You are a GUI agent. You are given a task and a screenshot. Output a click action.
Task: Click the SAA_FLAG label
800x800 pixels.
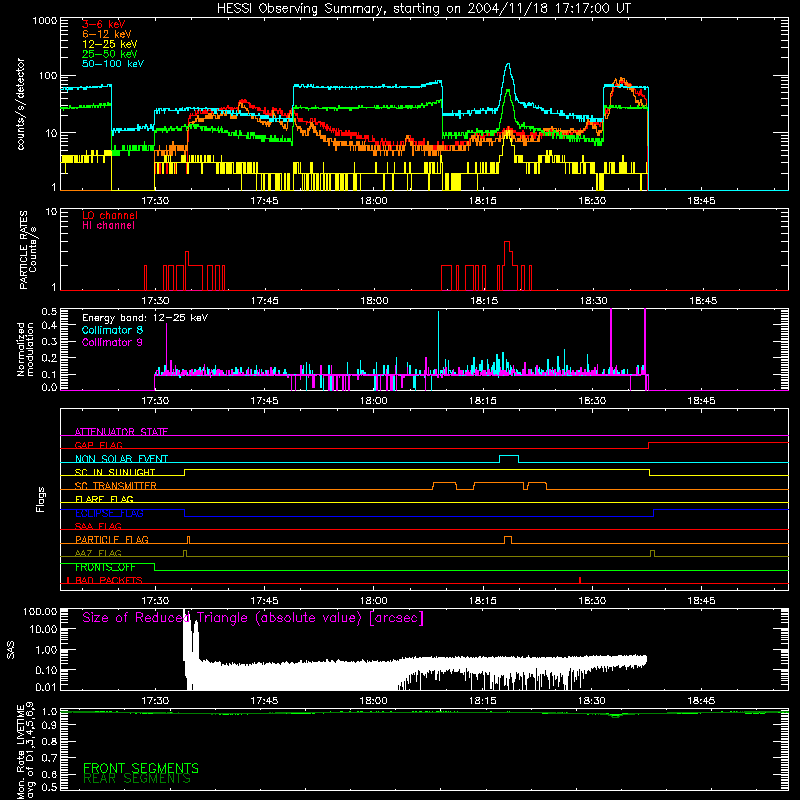(98, 526)
